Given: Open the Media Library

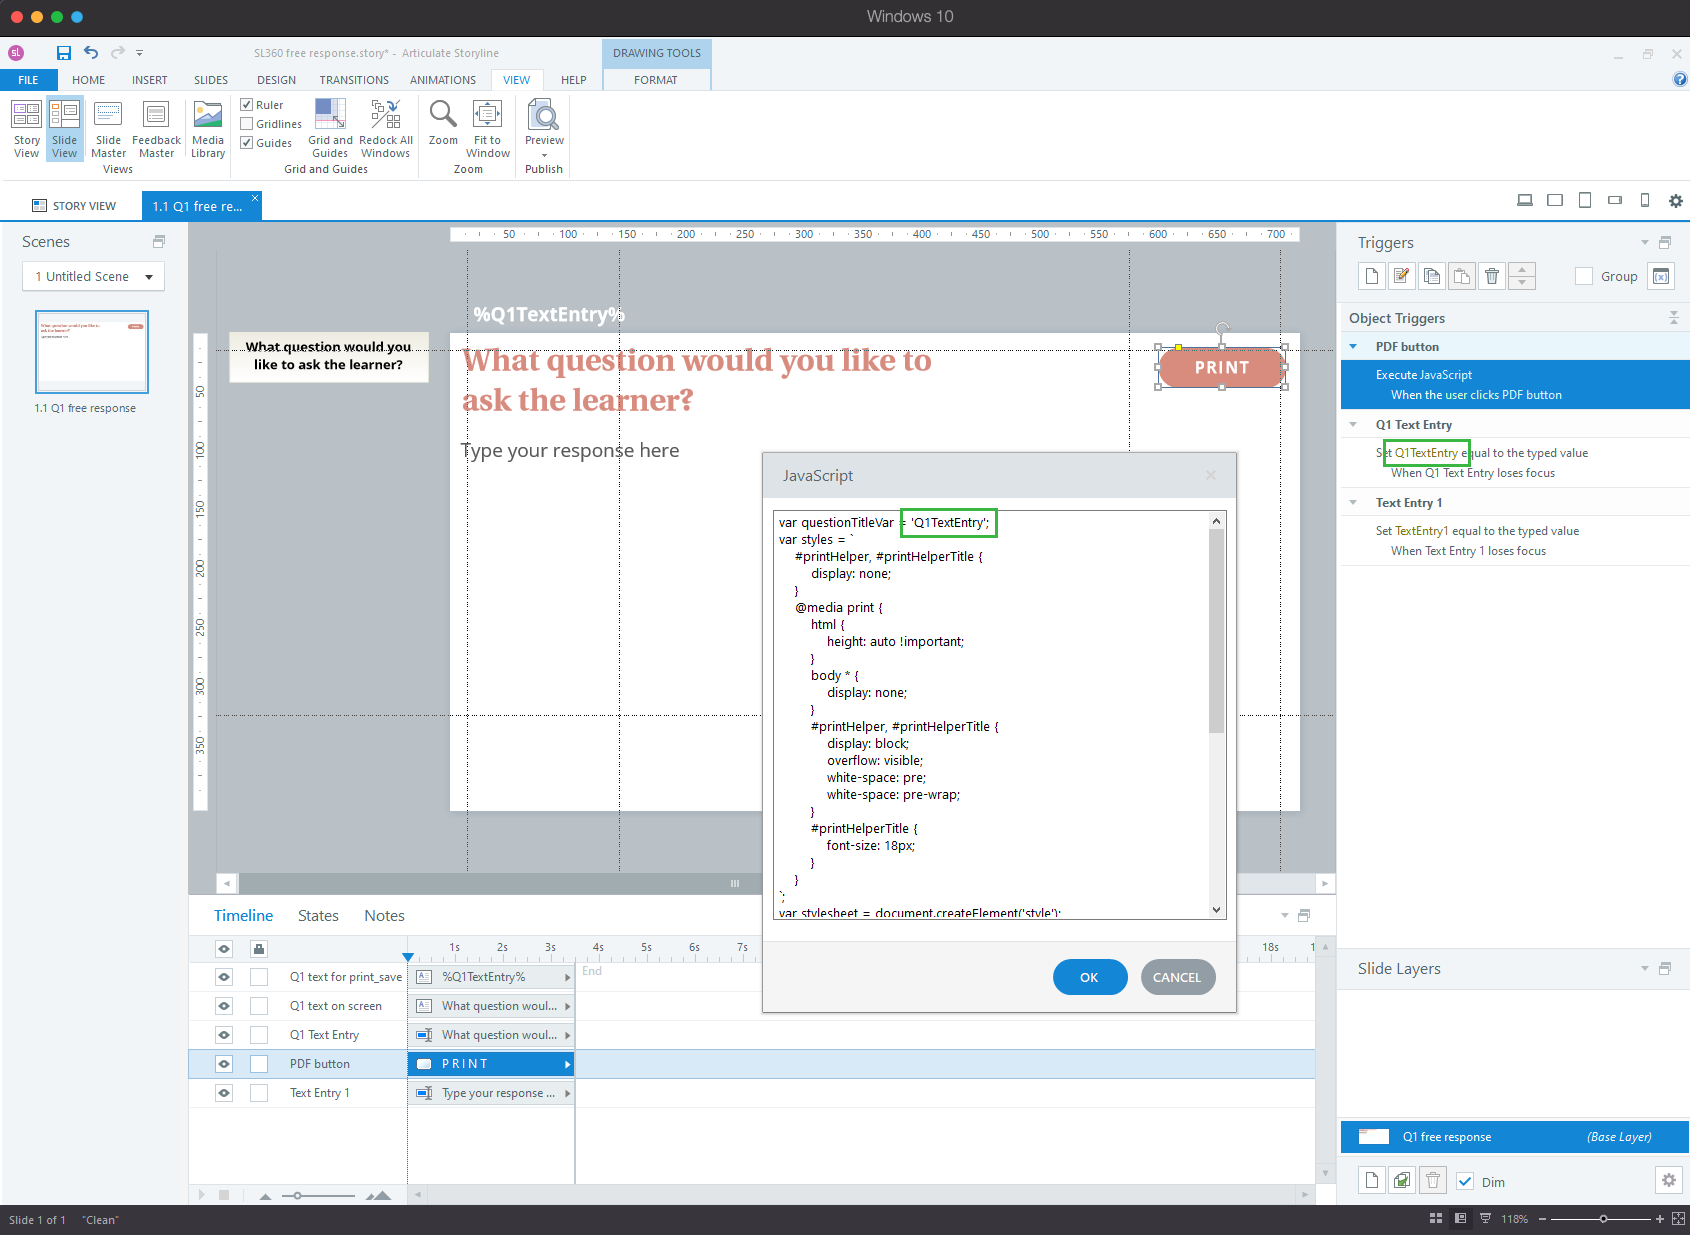Looking at the screenshot, I should pyautogui.click(x=208, y=129).
